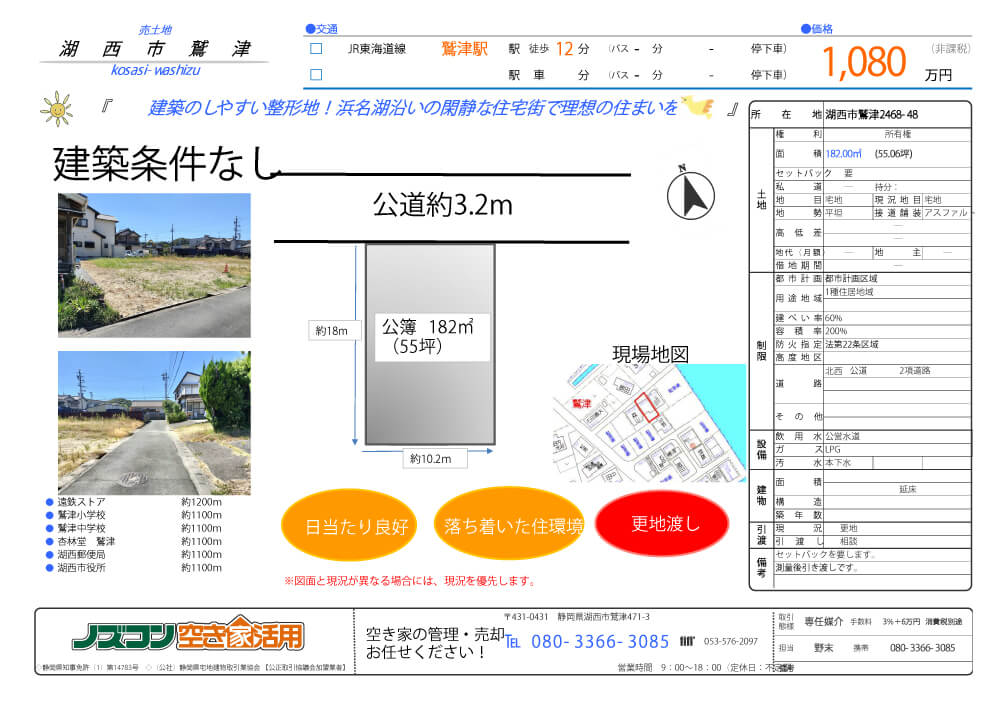Click the orange 落ち着いた住環境 oval
Viewport: 1000px width, 706px height.
(512, 524)
